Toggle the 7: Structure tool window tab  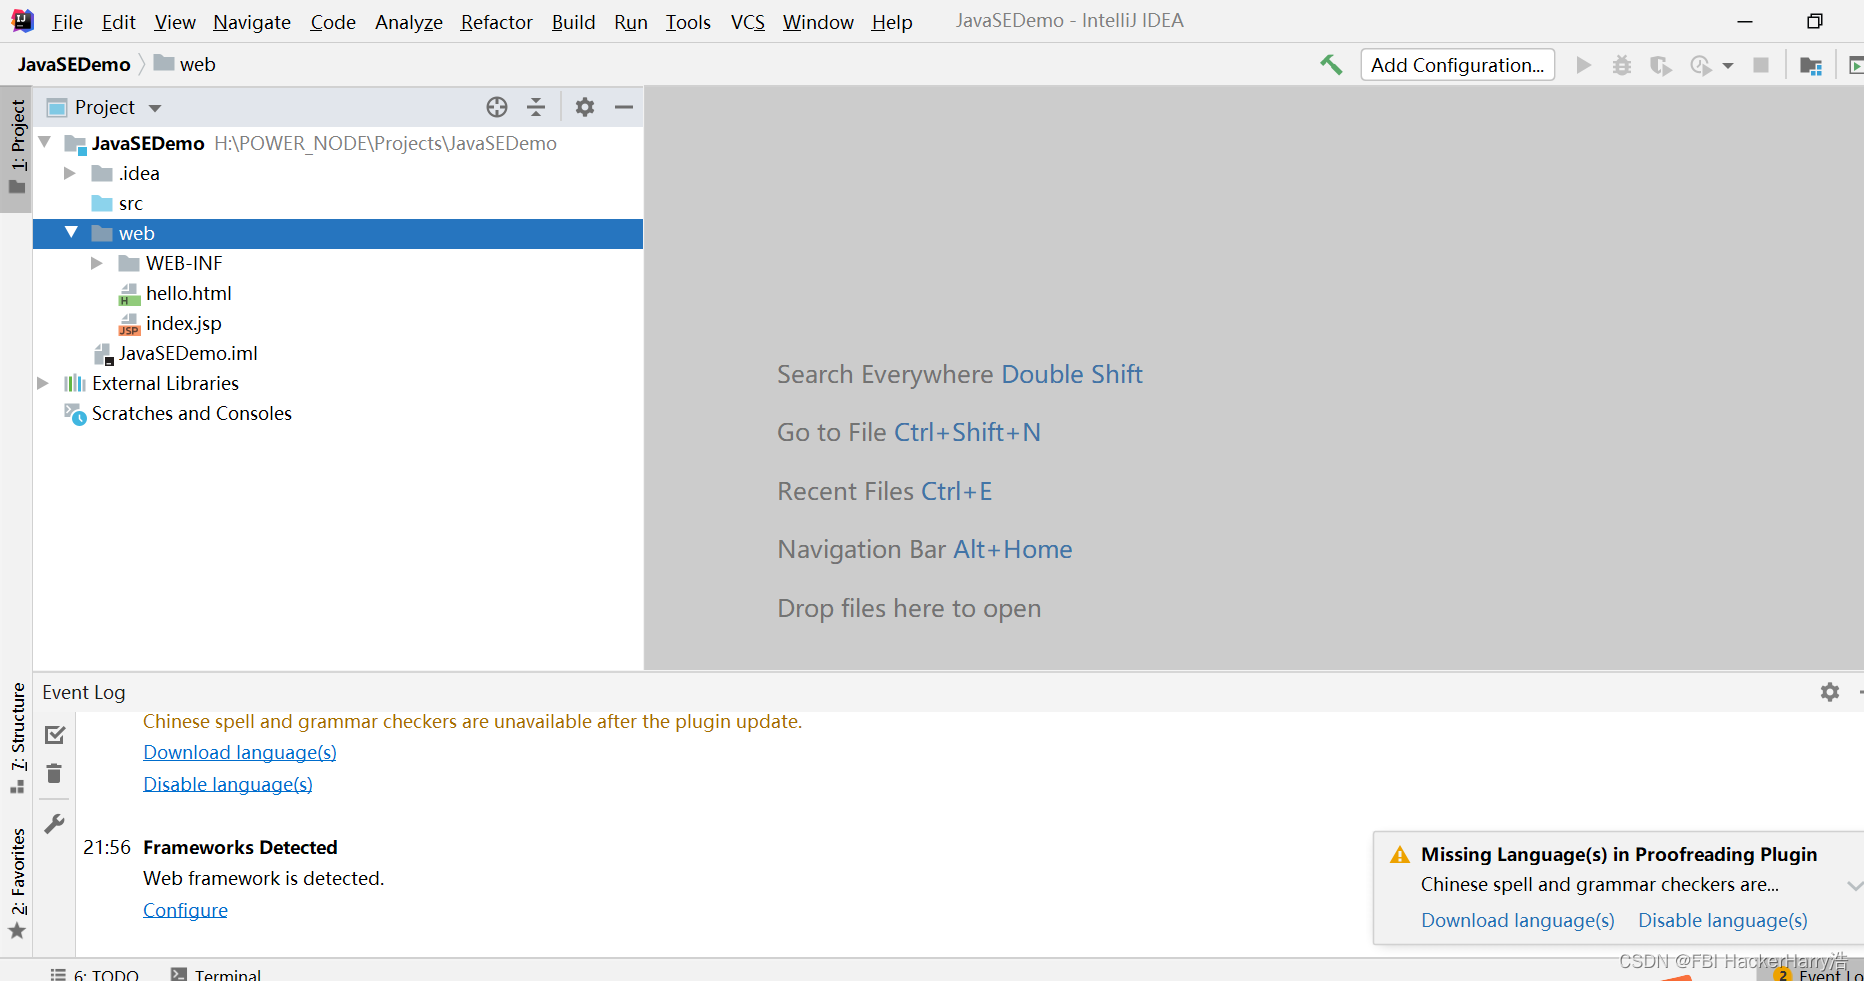pos(17,738)
